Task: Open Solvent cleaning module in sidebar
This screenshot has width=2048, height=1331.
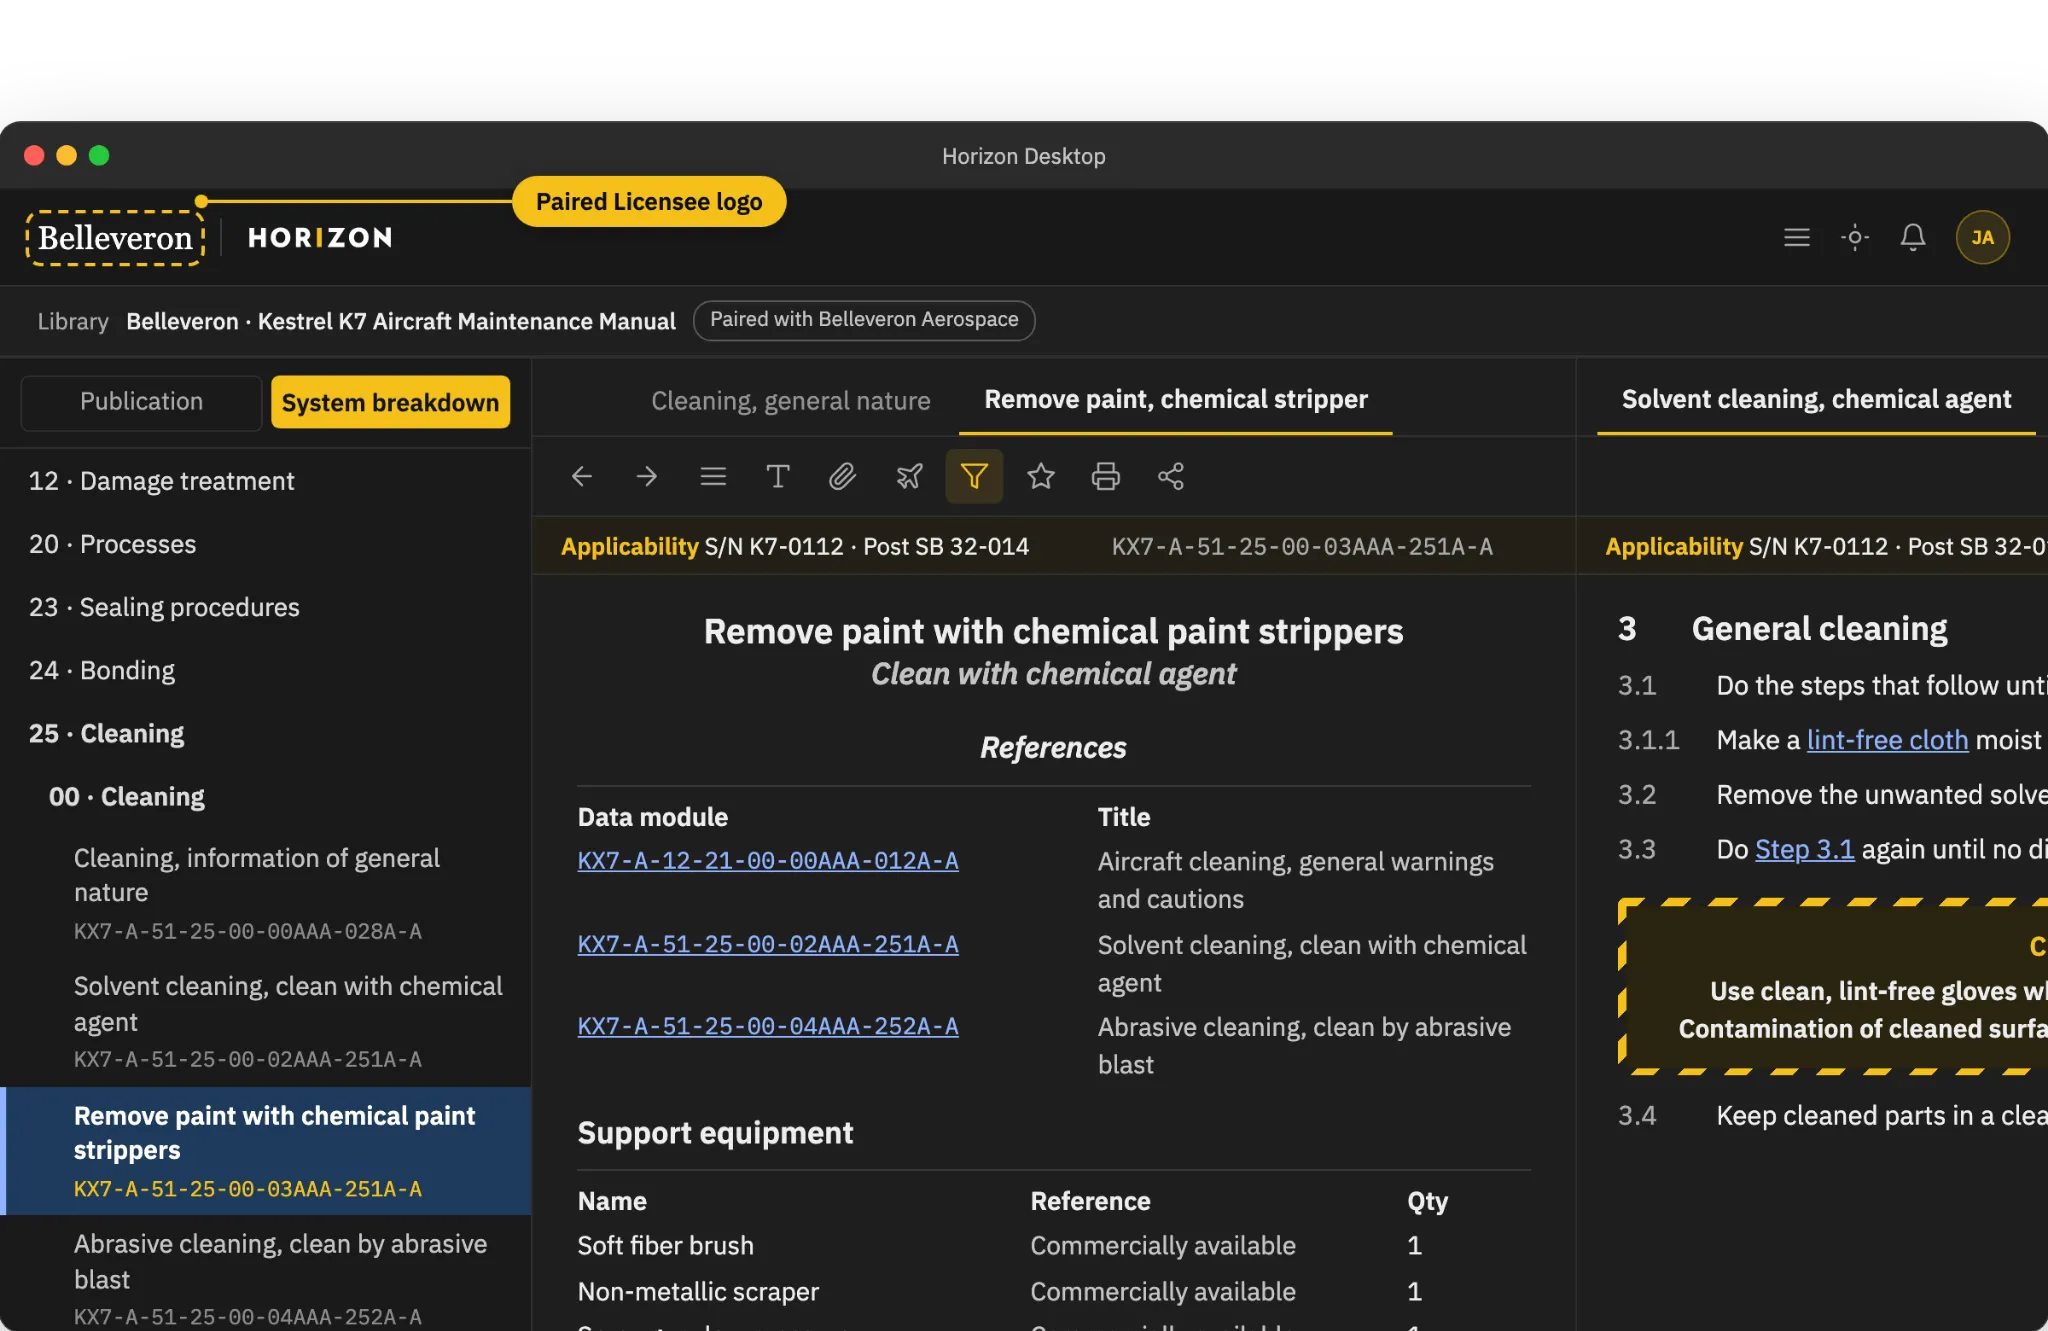Action: [265, 1021]
